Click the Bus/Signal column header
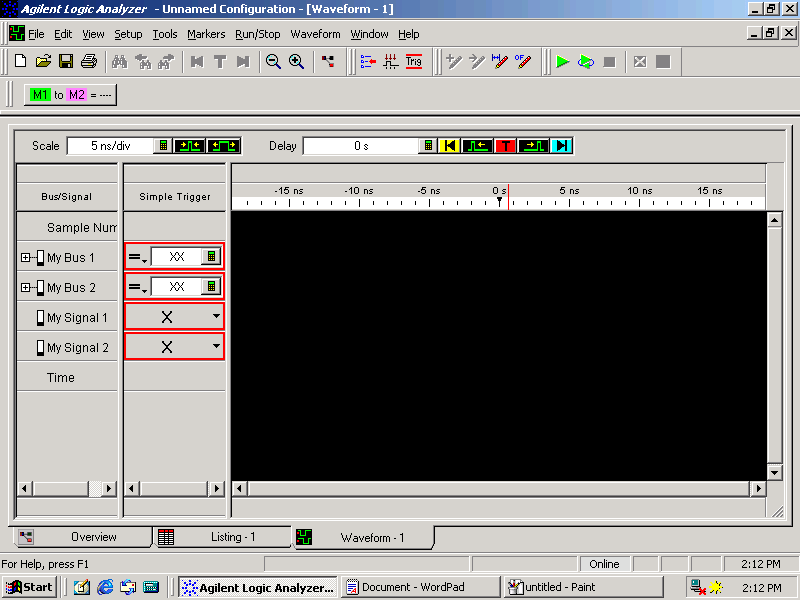 tap(67, 196)
